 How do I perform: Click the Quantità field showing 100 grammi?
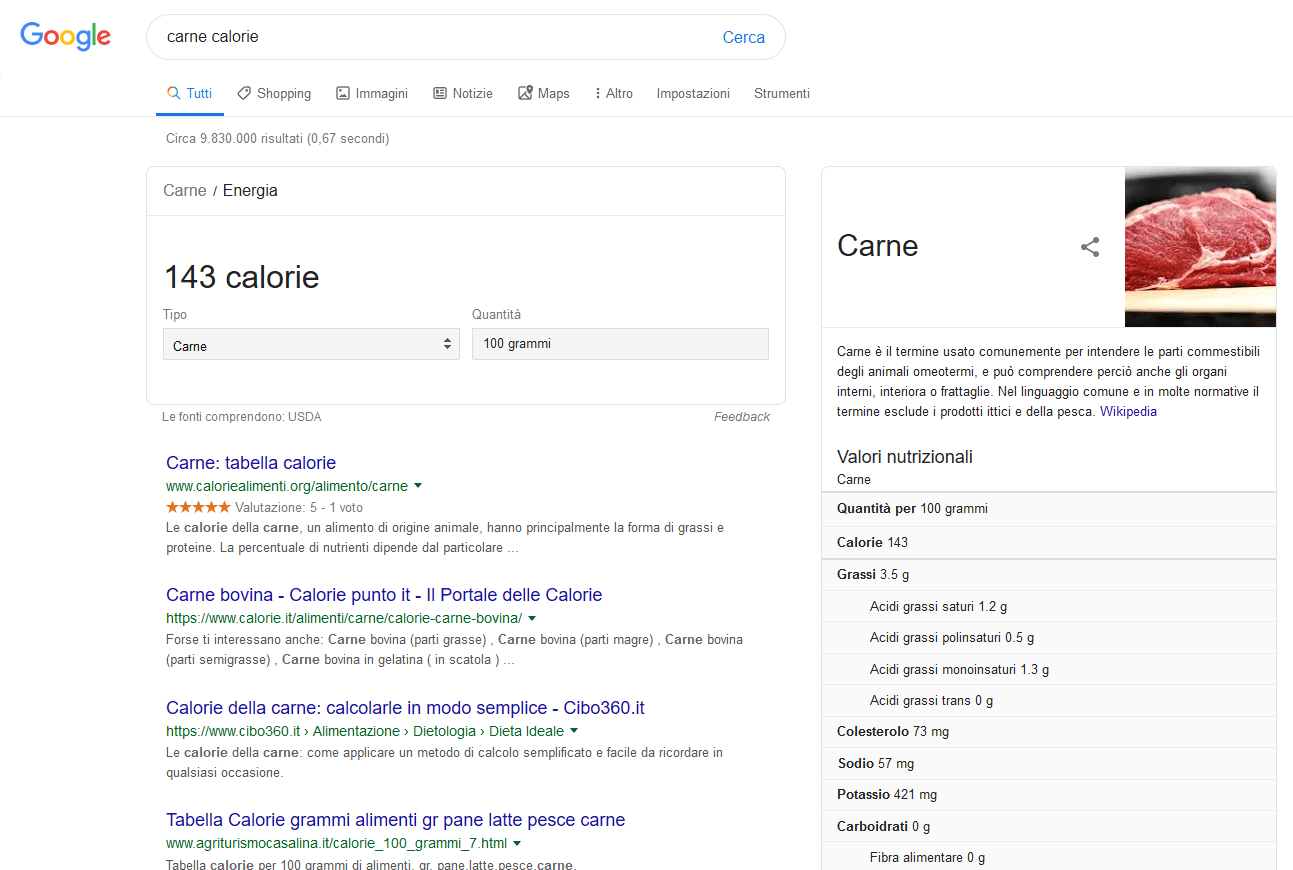(x=620, y=344)
